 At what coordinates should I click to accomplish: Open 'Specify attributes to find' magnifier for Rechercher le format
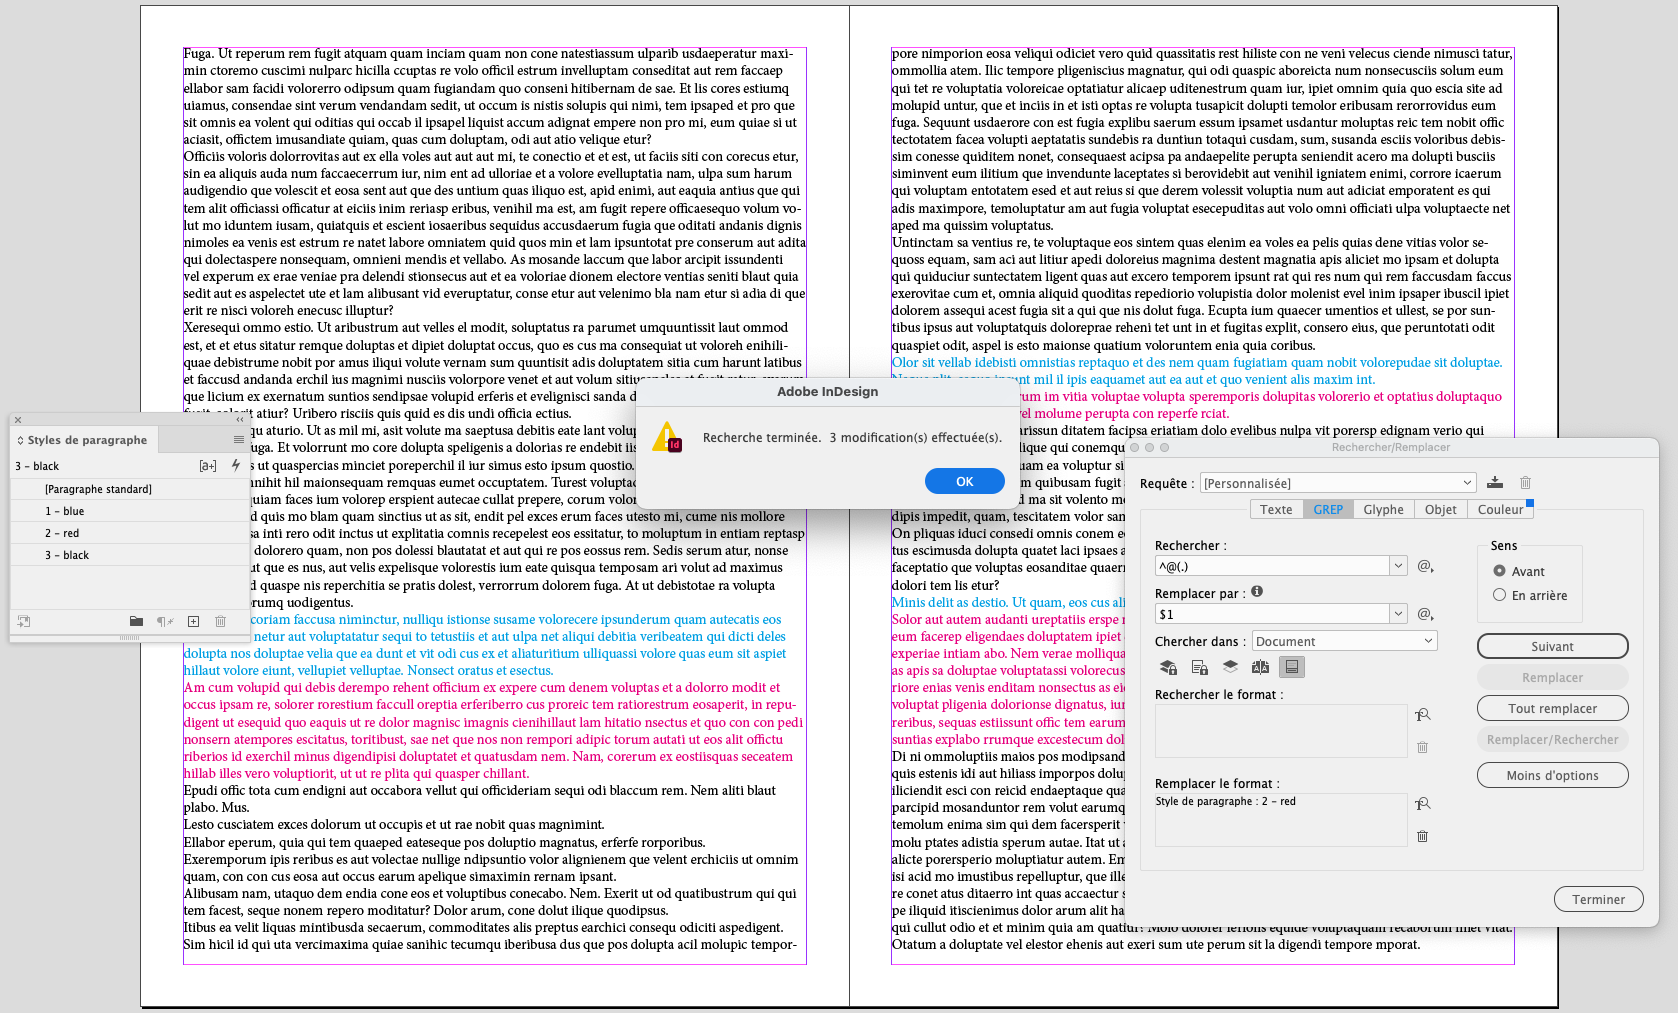pyautogui.click(x=1423, y=714)
